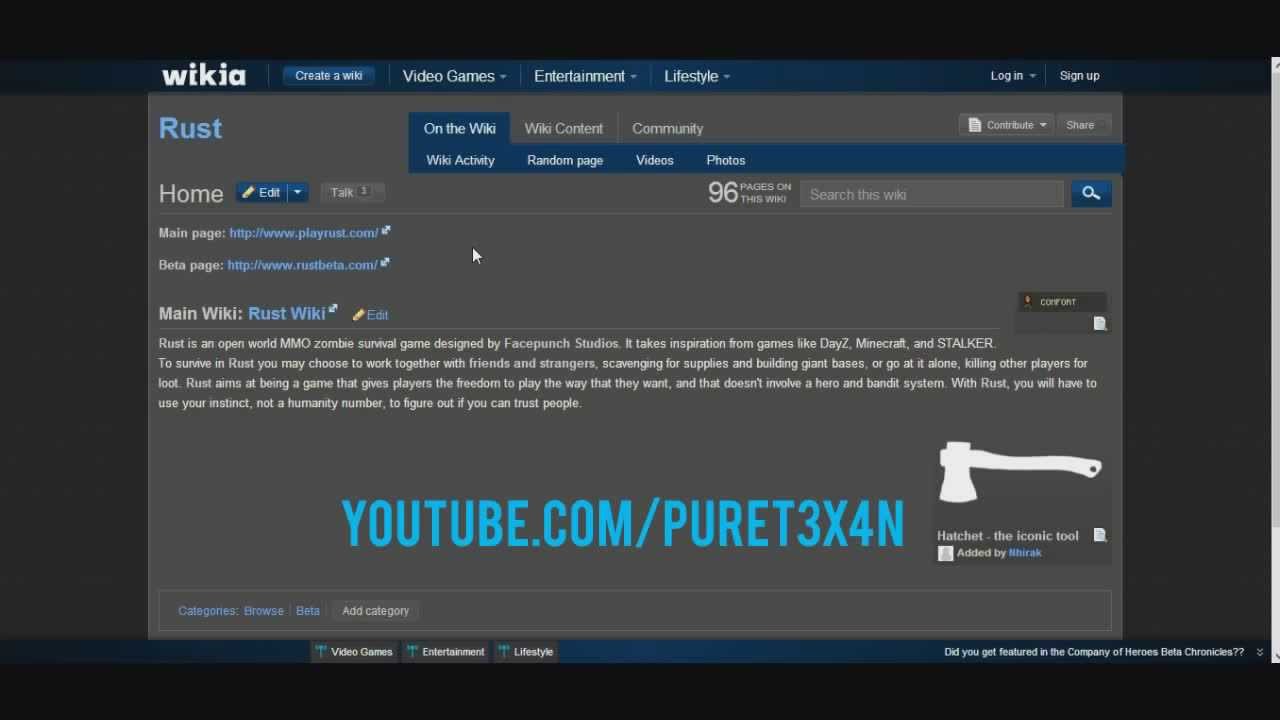Image resolution: width=1280 pixels, height=720 pixels.
Task: Open the Photos section
Action: point(726,160)
